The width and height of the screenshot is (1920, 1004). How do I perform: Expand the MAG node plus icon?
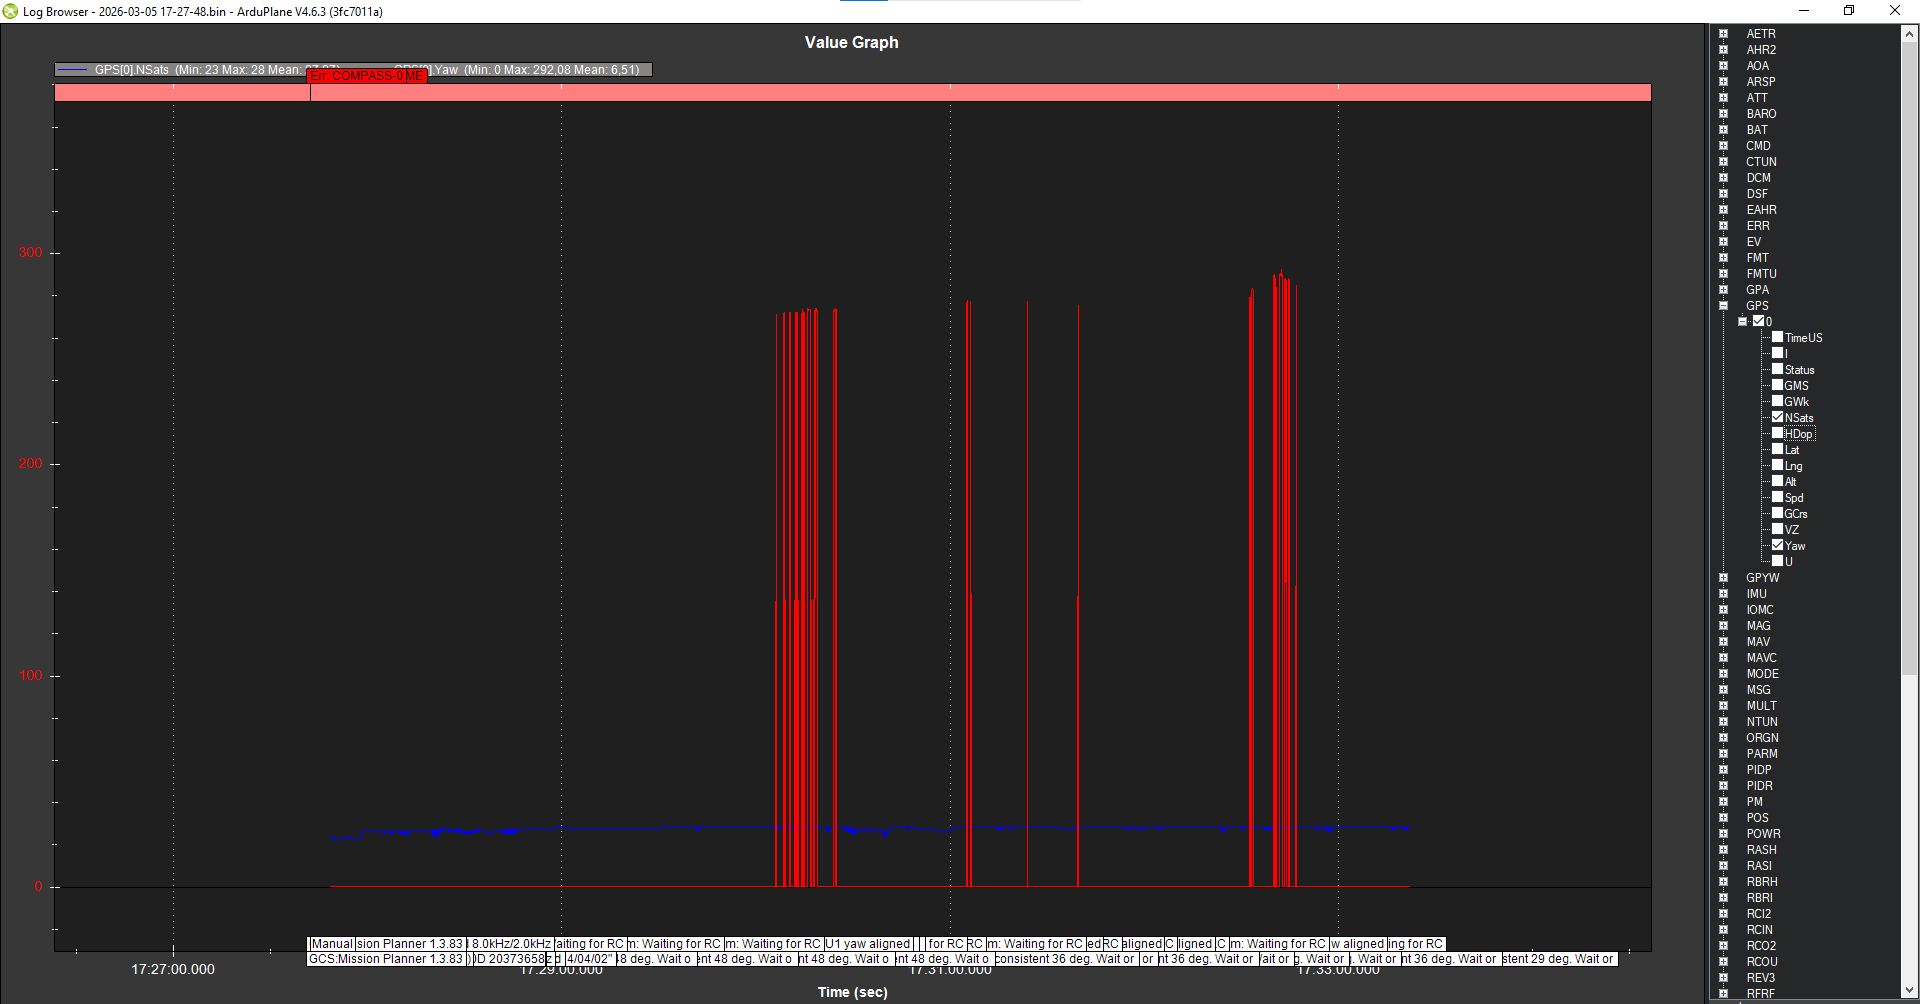(1723, 626)
